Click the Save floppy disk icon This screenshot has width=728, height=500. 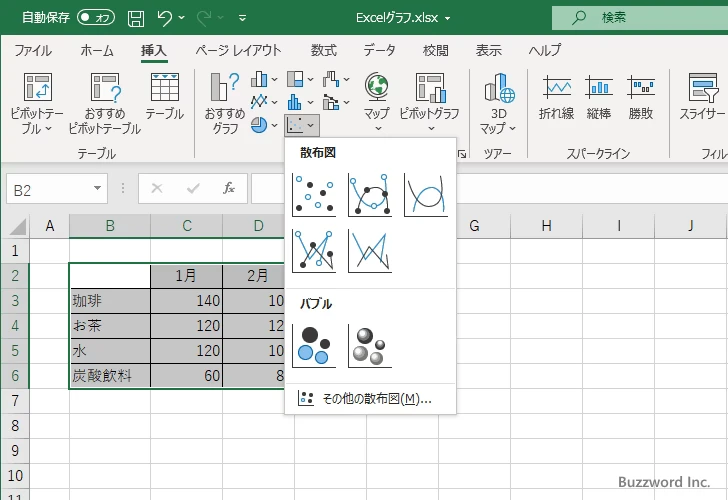(136, 18)
